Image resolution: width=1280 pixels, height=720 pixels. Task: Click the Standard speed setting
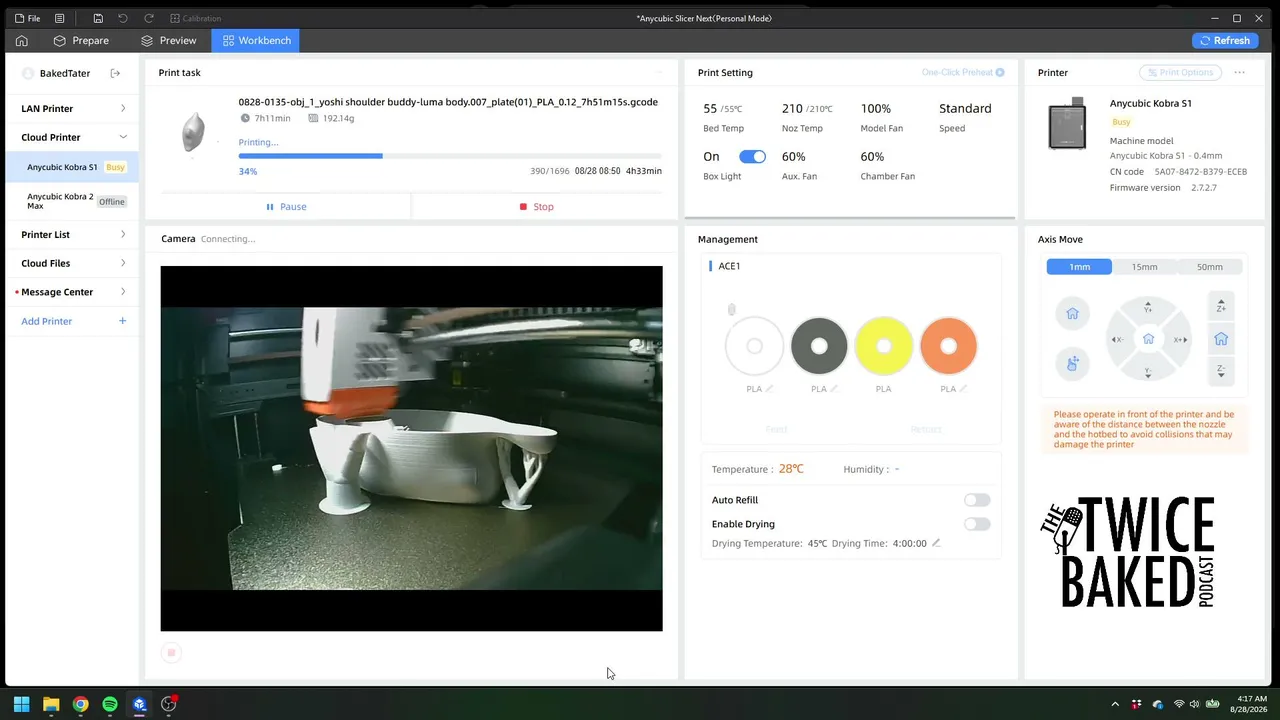[965, 108]
